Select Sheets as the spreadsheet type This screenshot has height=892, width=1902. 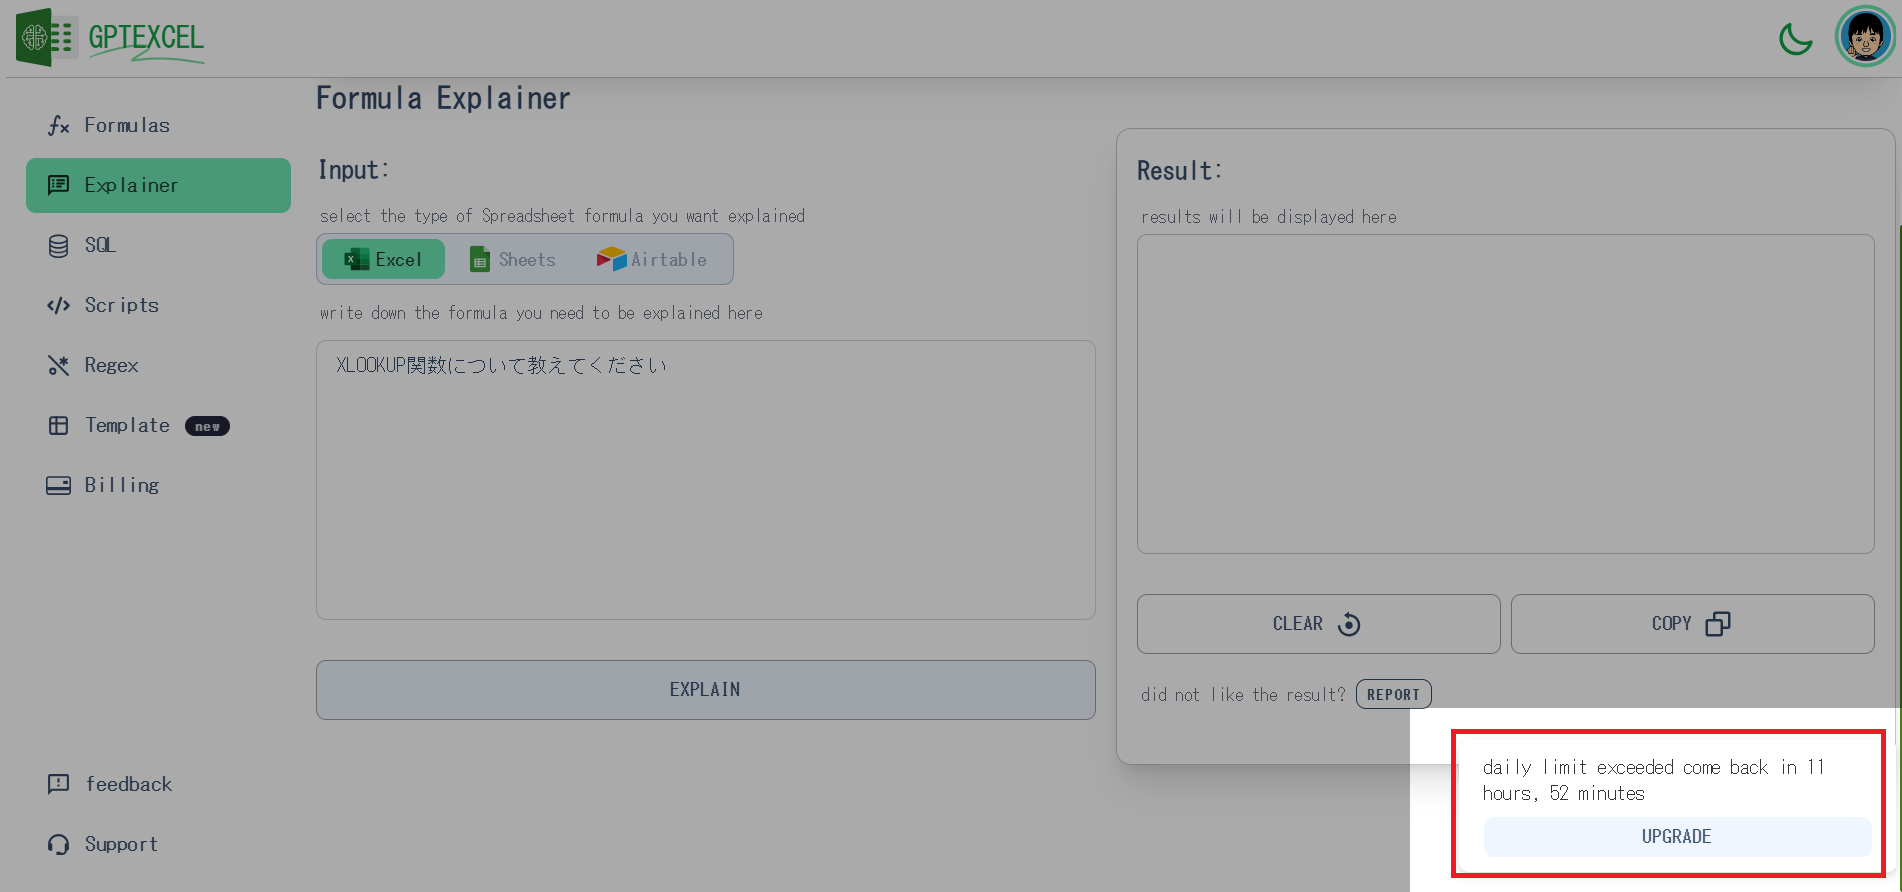point(513,259)
